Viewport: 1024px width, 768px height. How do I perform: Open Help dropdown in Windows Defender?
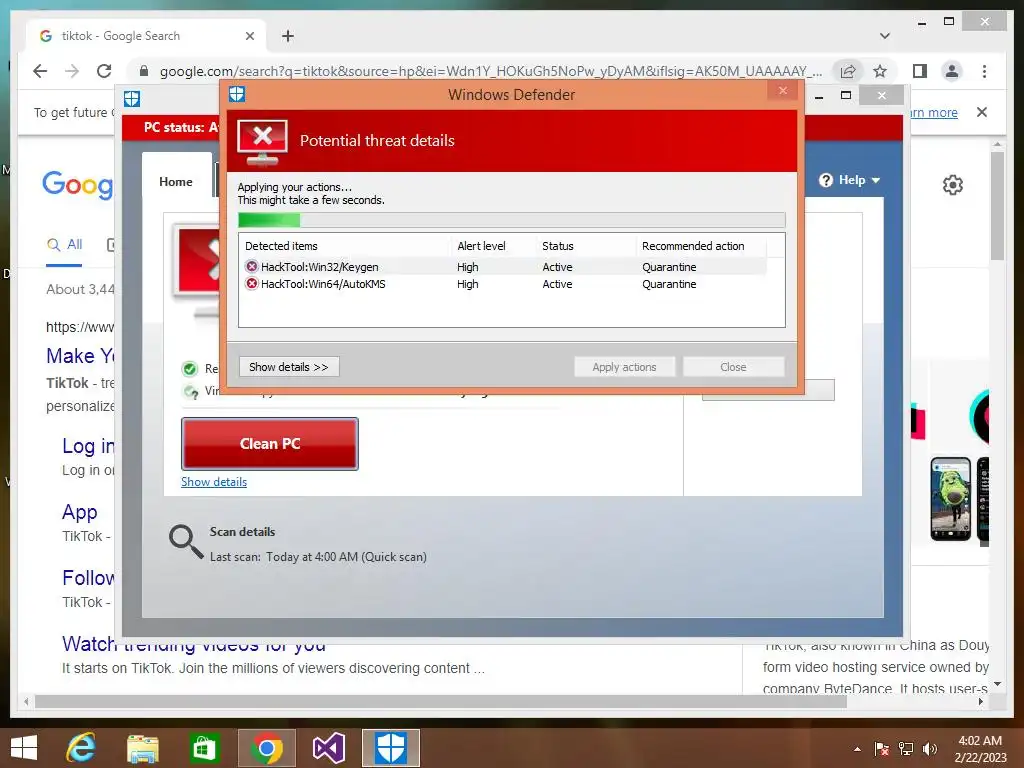pos(850,180)
